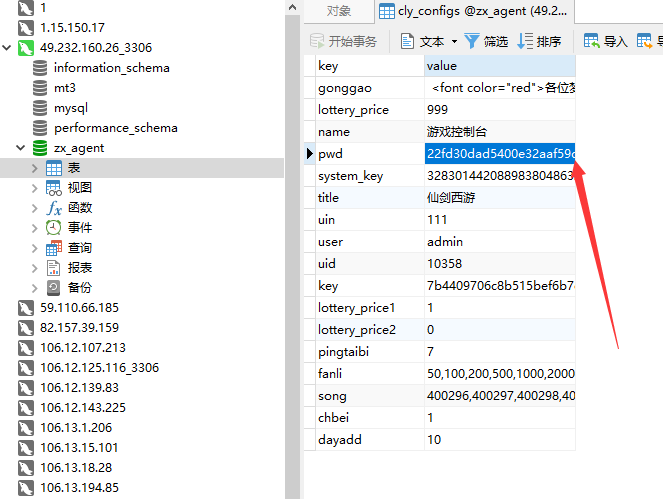663x499 pixels.
Task: Select the 59.110.66.185 connection entry
Action: click(x=79, y=308)
